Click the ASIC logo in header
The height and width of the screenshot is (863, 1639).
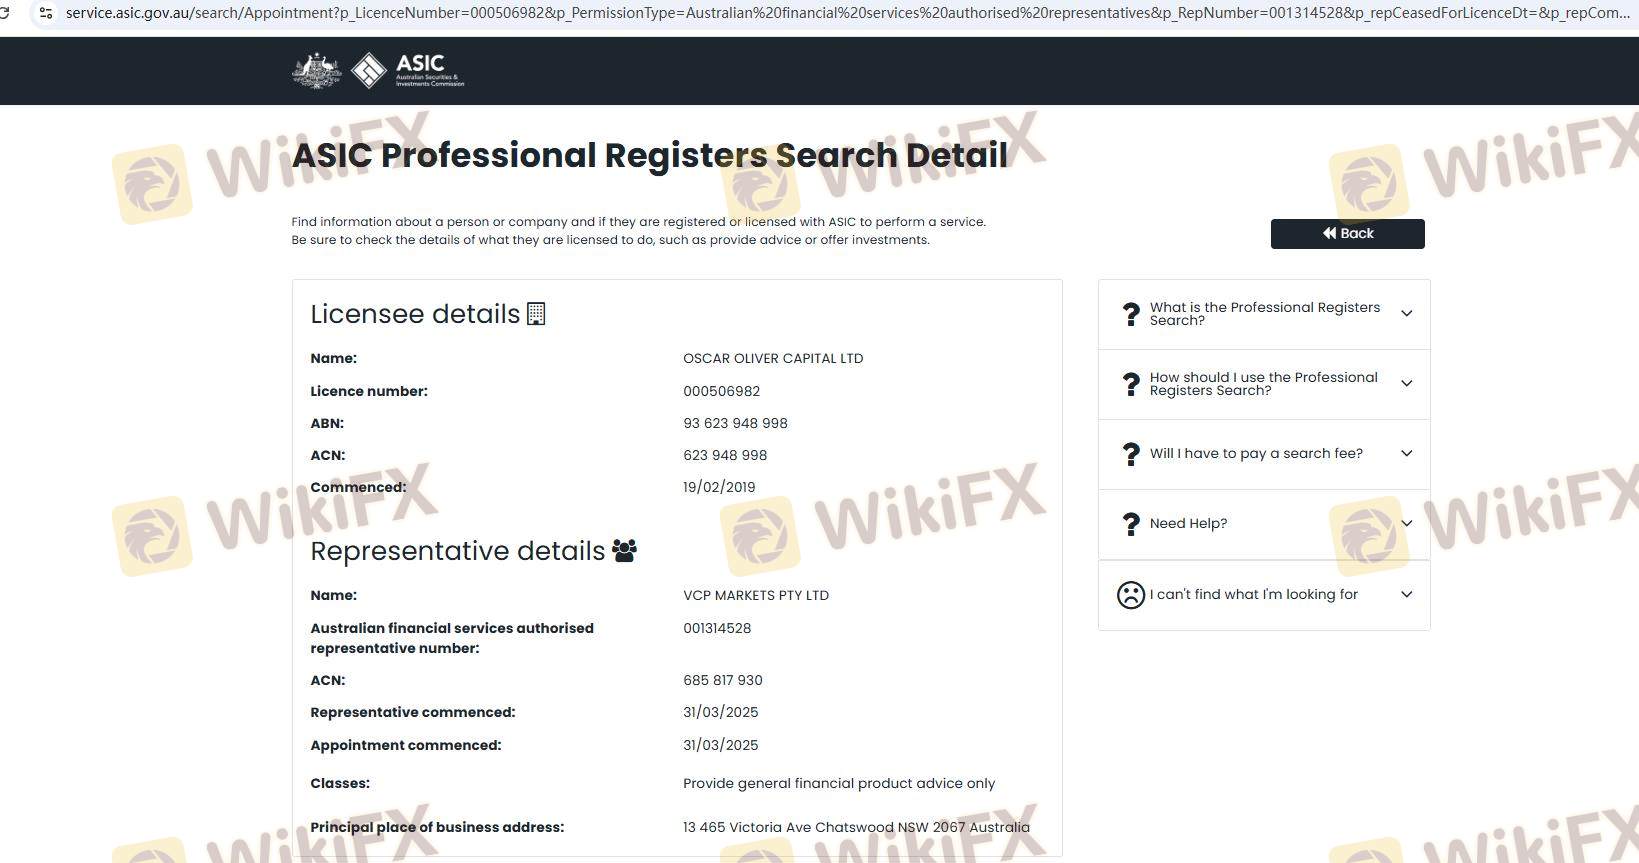tap(409, 70)
